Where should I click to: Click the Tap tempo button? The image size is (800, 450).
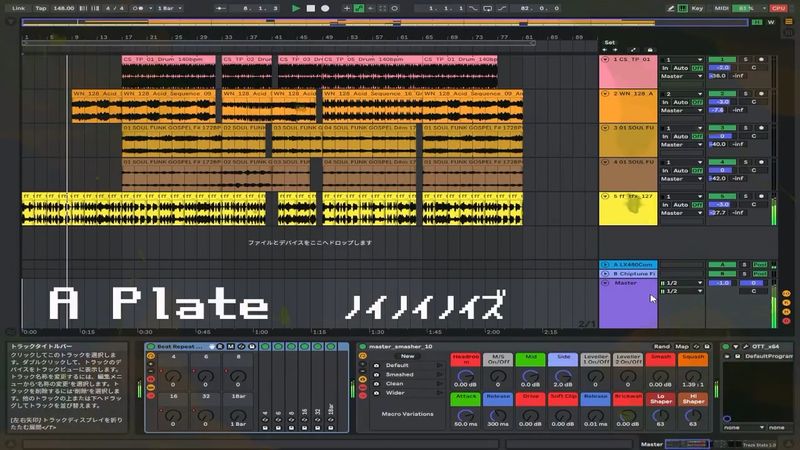coord(41,8)
